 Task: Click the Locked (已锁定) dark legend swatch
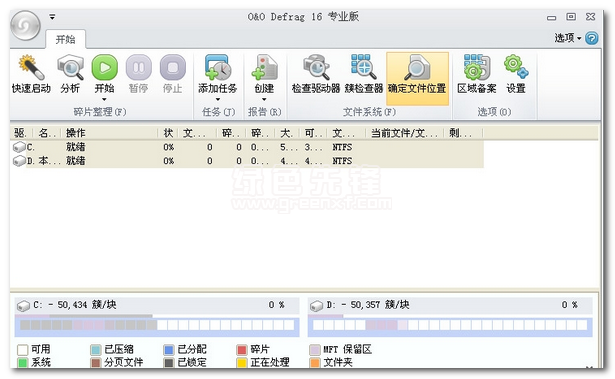169,363
